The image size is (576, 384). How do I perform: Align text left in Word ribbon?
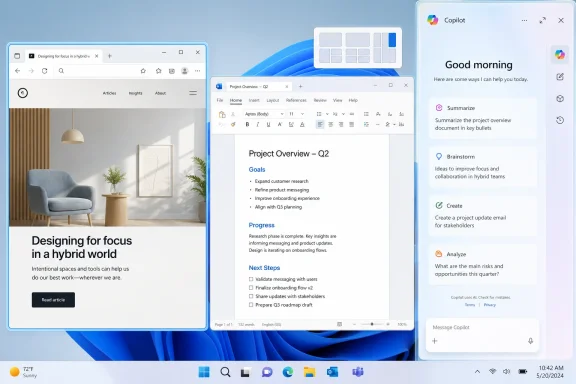[x=320, y=125]
